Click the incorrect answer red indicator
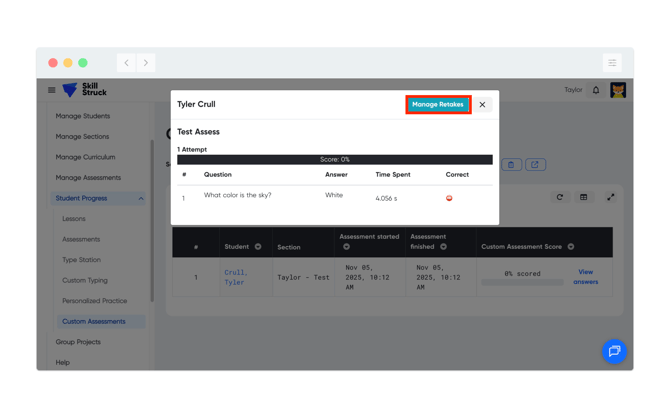The width and height of the screenshot is (670, 418). click(x=449, y=198)
